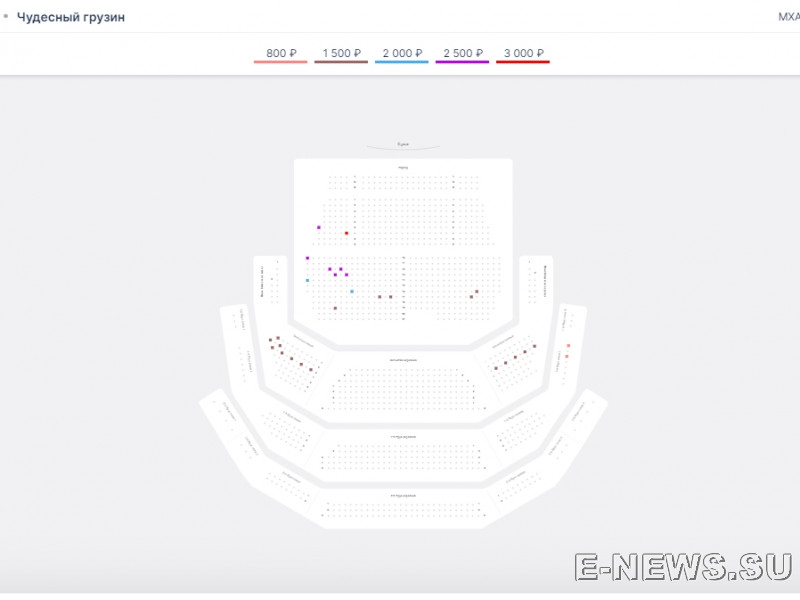Pick the only red seat in the stalls
Image resolution: width=800 pixels, height=600 pixels.
(347, 233)
